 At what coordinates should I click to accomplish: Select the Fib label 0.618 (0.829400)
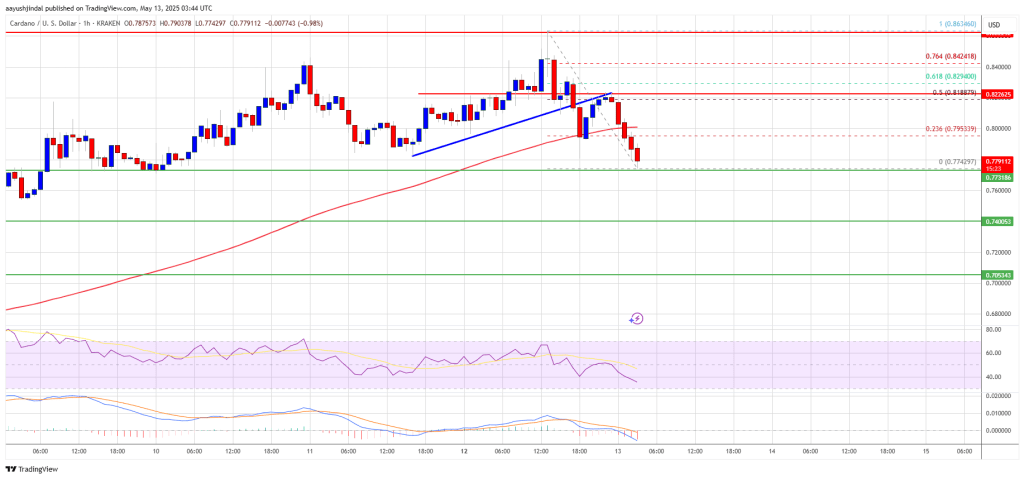pos(950,77)
